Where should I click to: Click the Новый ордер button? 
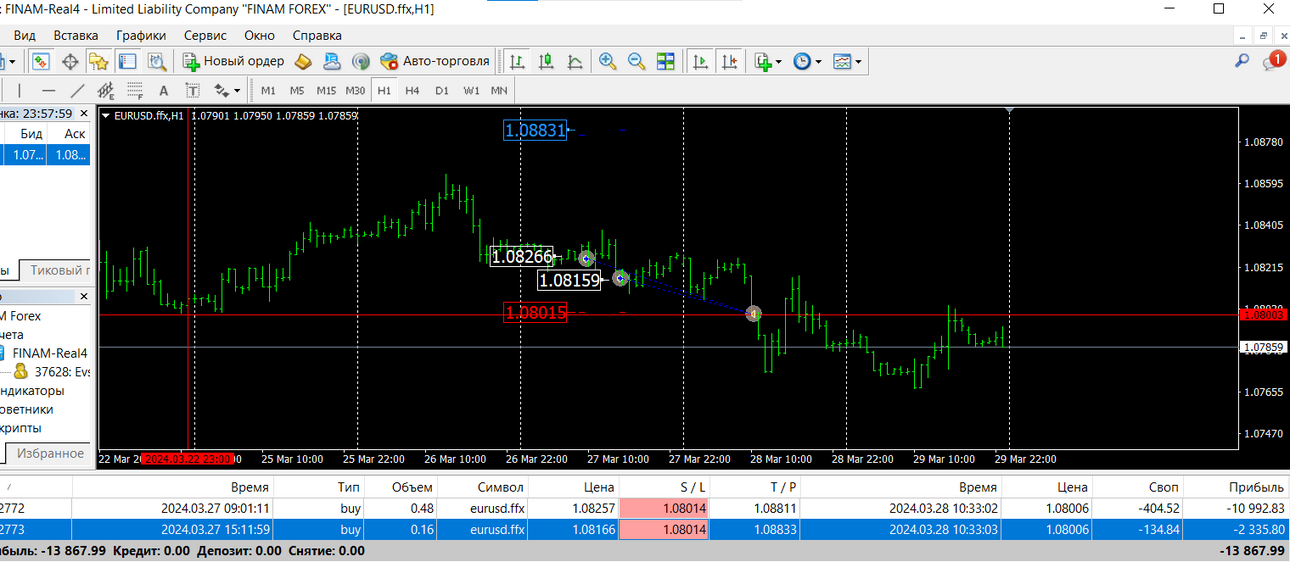click(x=233, y=61)
